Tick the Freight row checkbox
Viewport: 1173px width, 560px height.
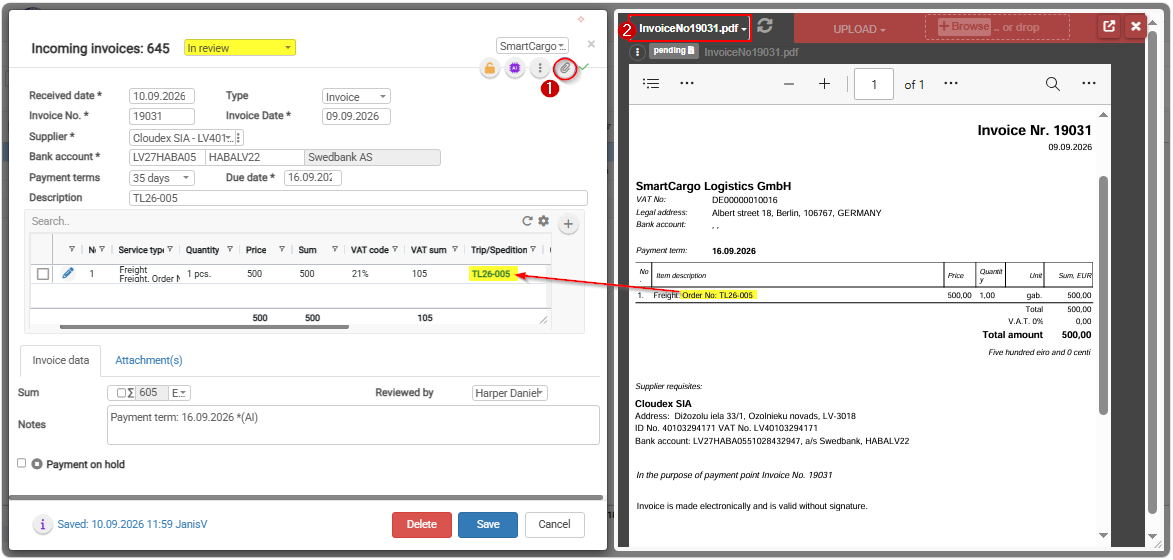pos(43,274)
